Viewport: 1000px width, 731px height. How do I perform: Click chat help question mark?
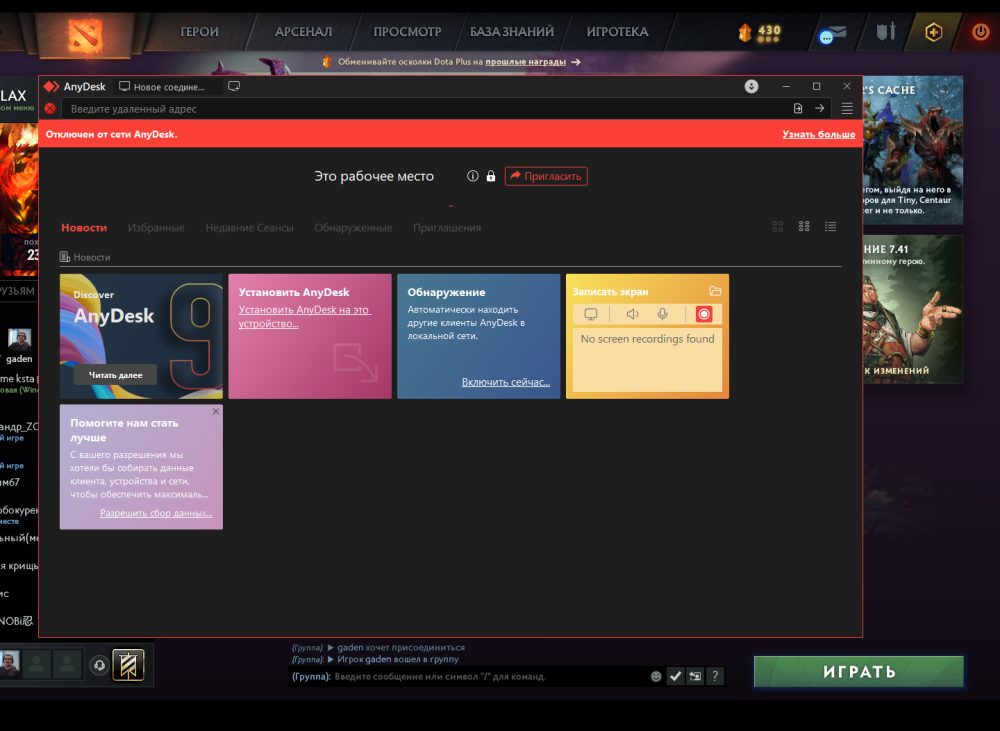pyautogui.click(x=715, y=676)
